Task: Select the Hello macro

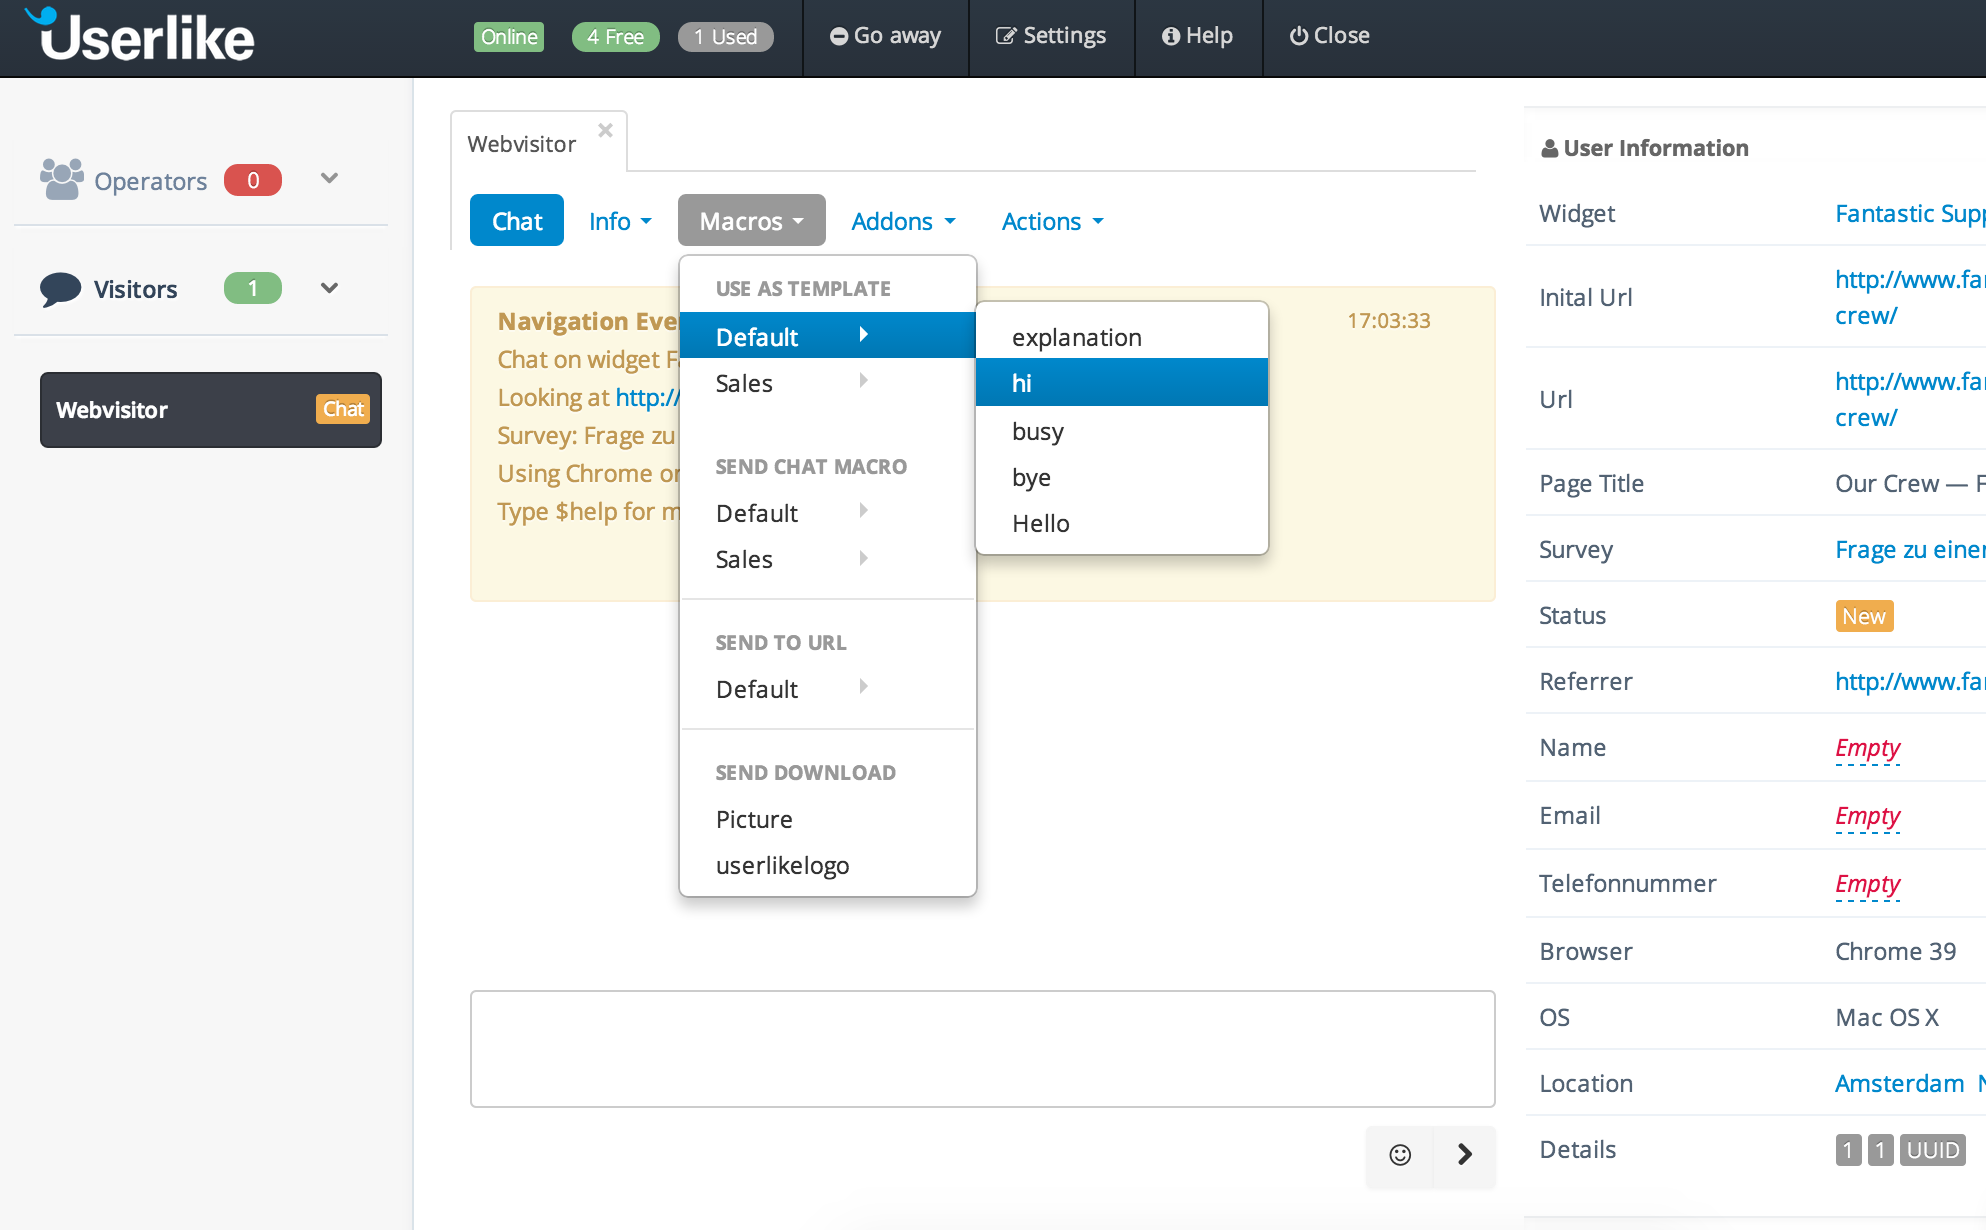Action: point(1121,523)
